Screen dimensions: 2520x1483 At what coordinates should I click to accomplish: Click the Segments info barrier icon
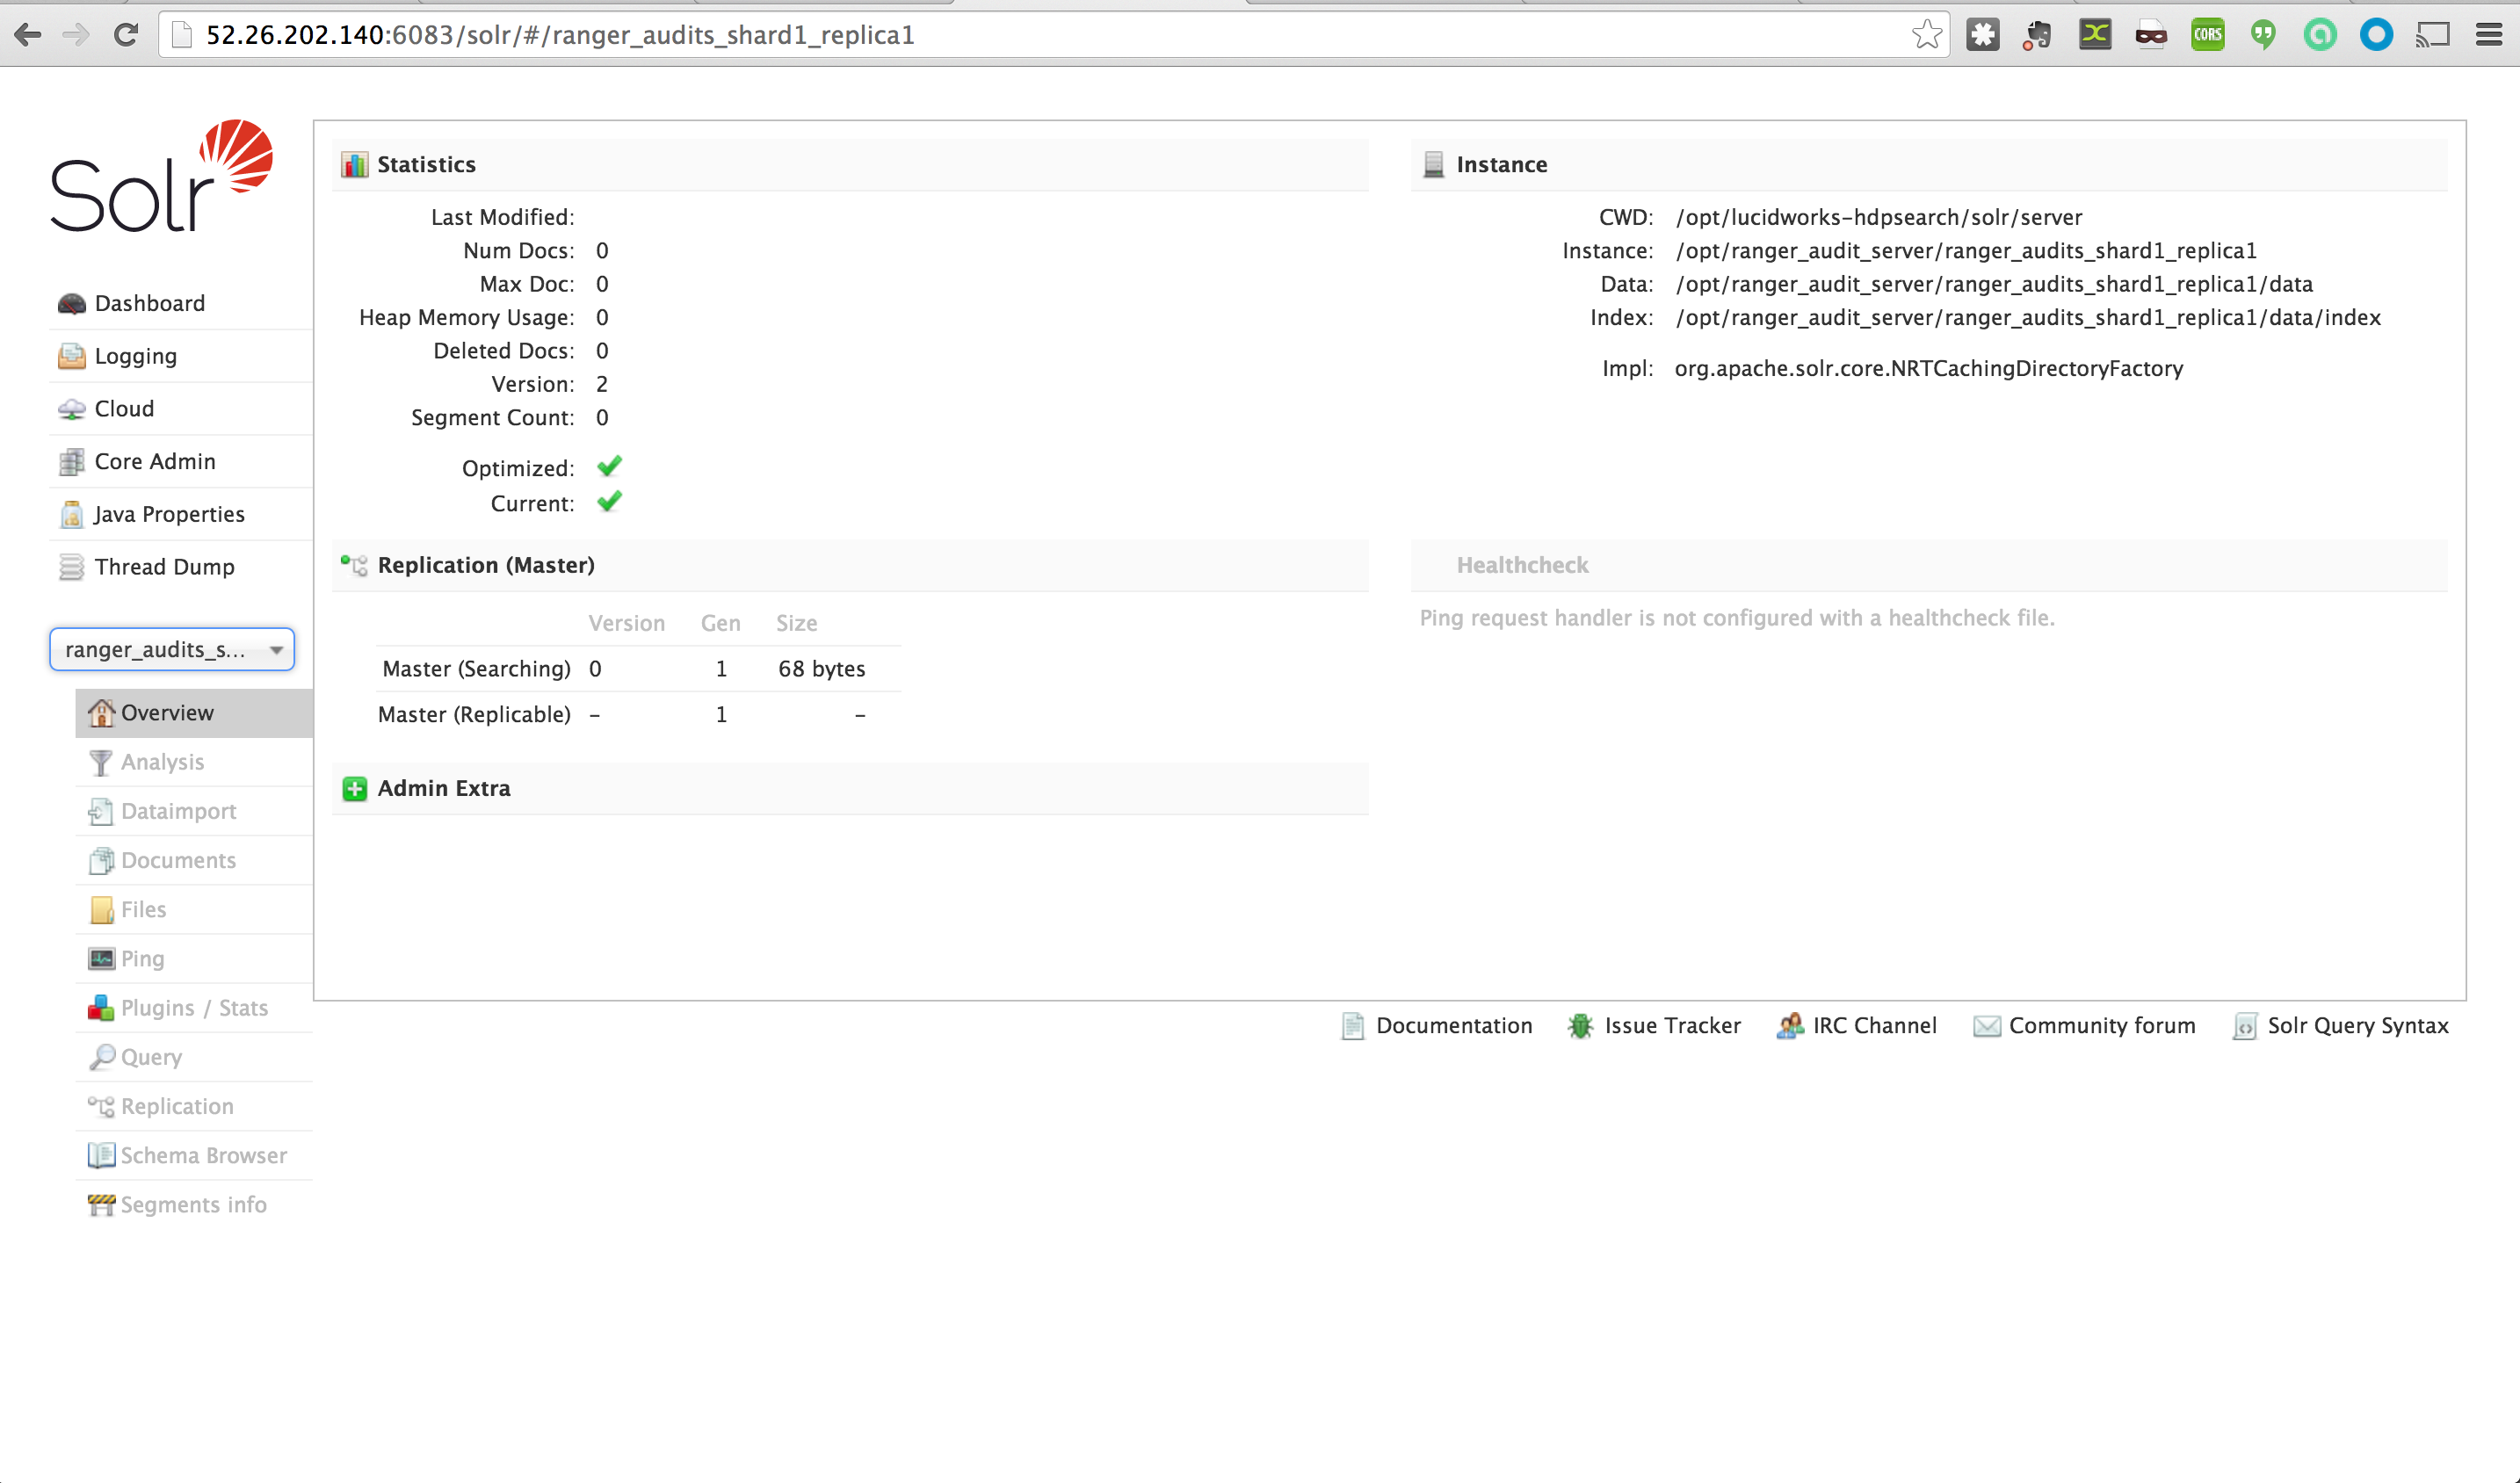(101, 1205)
